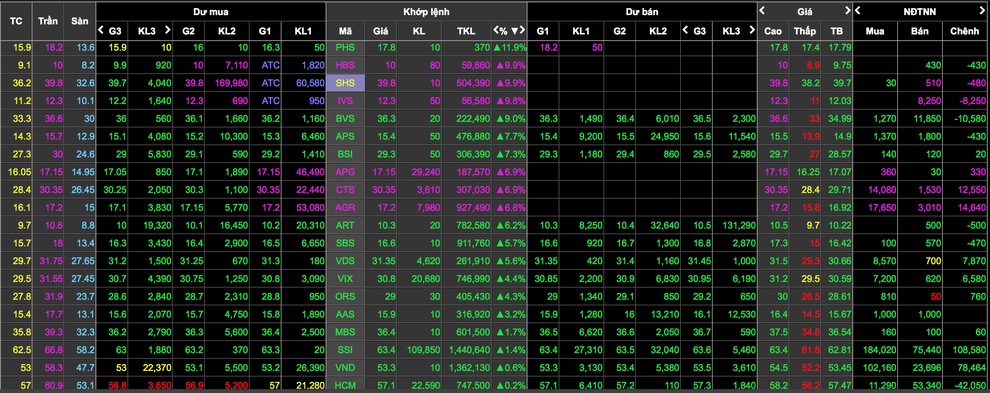Sort by the Mã column header
Screen dimensions: 990x393
point(345,30)
